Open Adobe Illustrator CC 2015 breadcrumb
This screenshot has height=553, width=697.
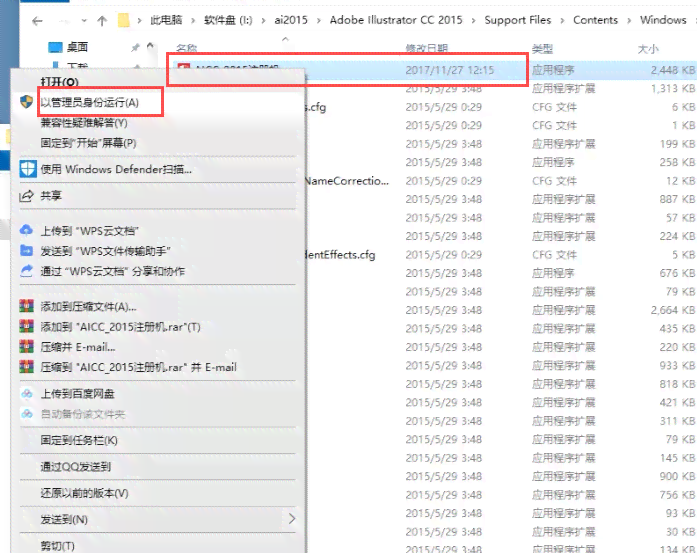[x=396, y=20]
